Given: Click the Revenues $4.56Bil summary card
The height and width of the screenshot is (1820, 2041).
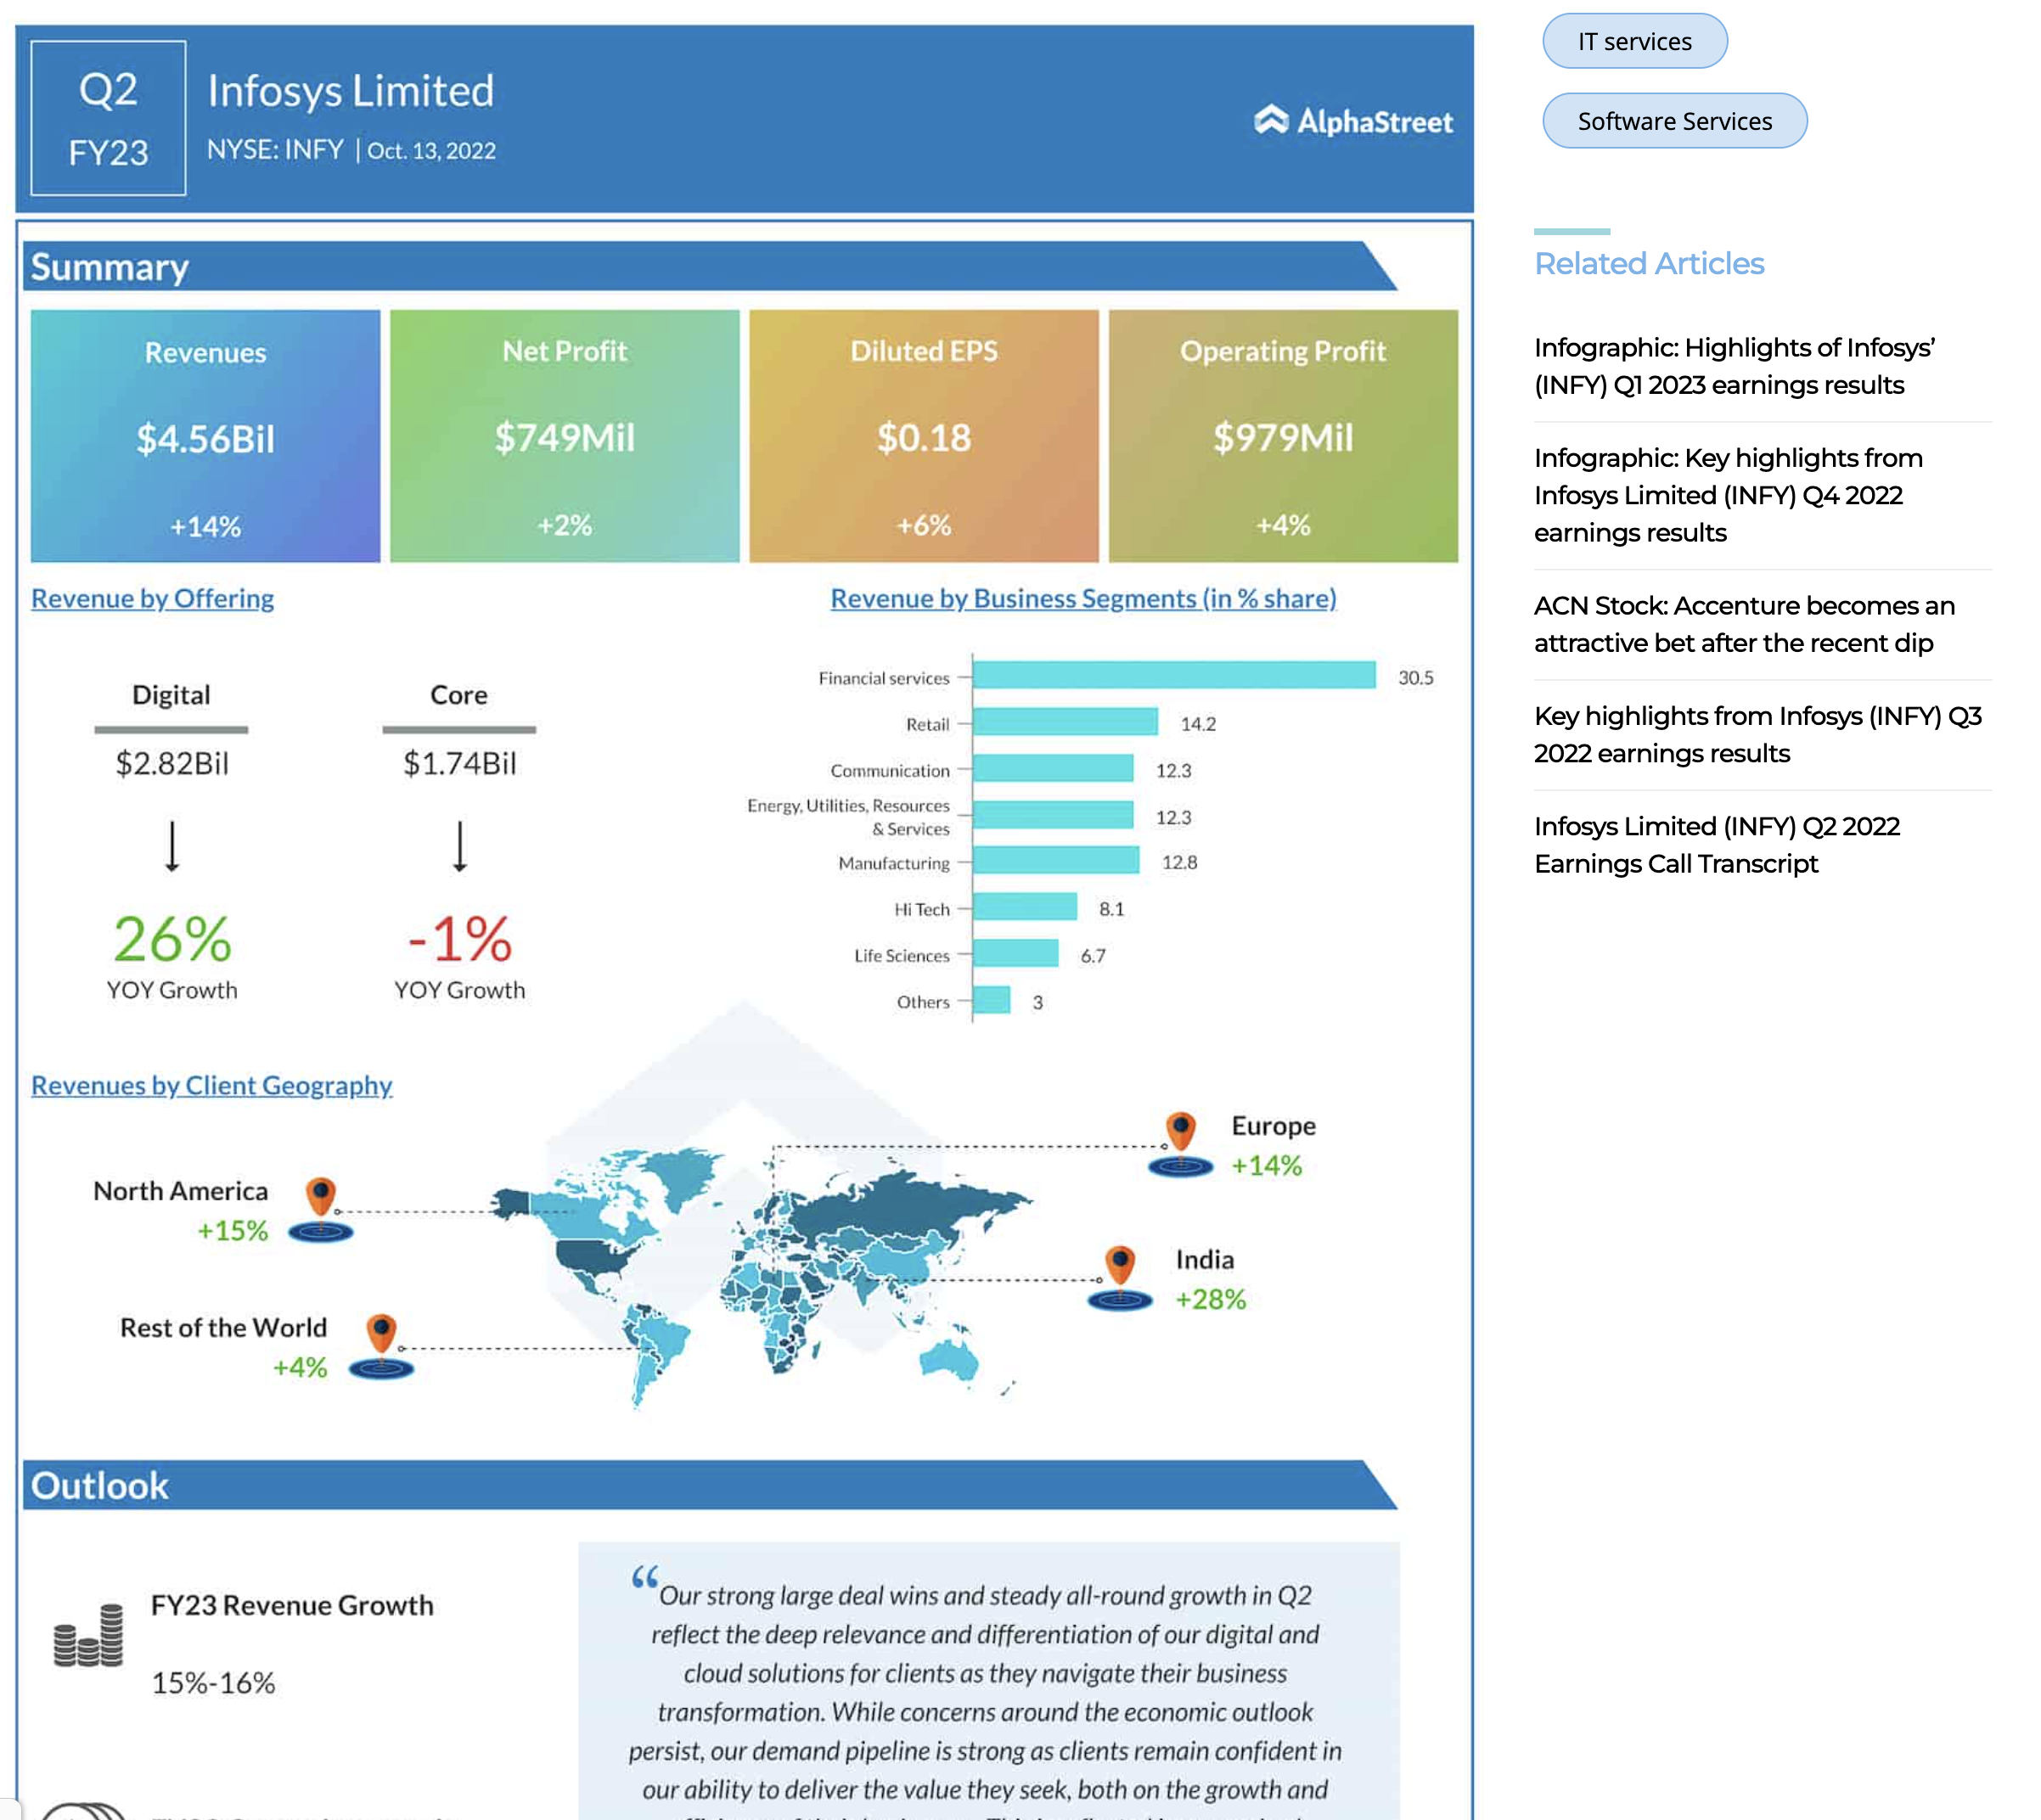Looking at the screenshot, I should (205, 436).
